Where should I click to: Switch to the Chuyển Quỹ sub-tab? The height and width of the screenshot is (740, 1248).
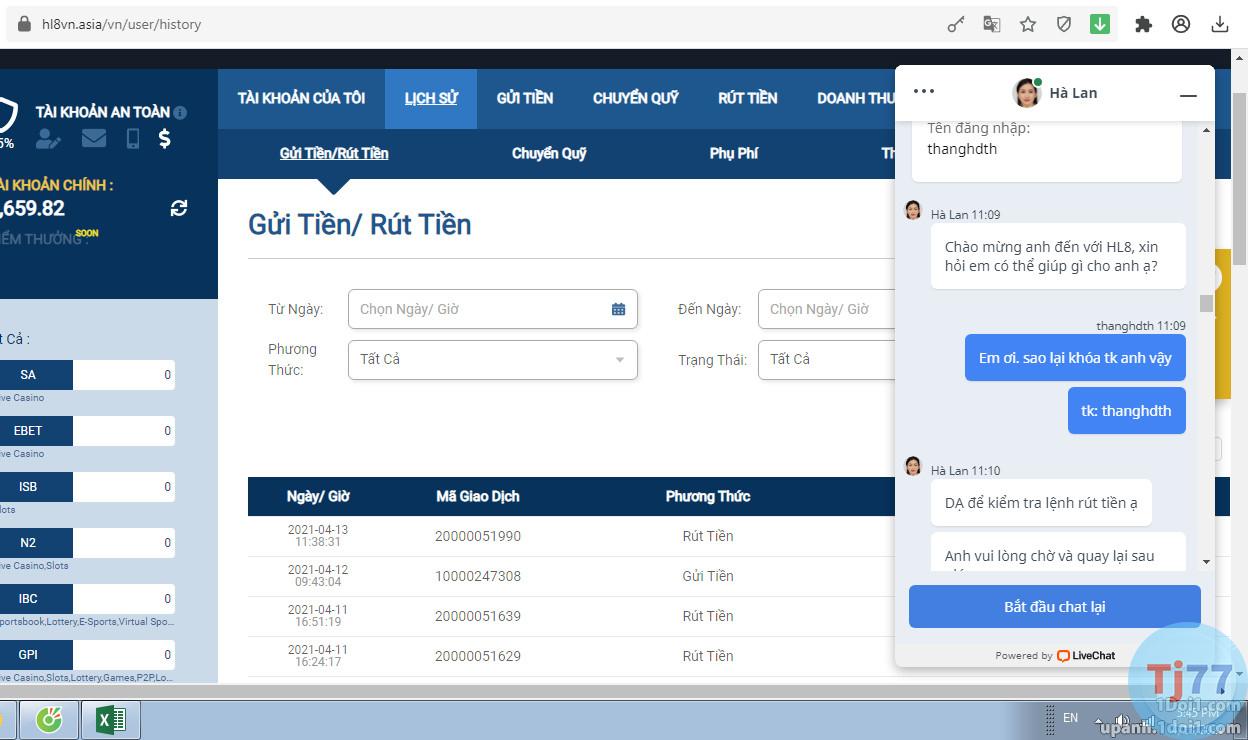549,154
